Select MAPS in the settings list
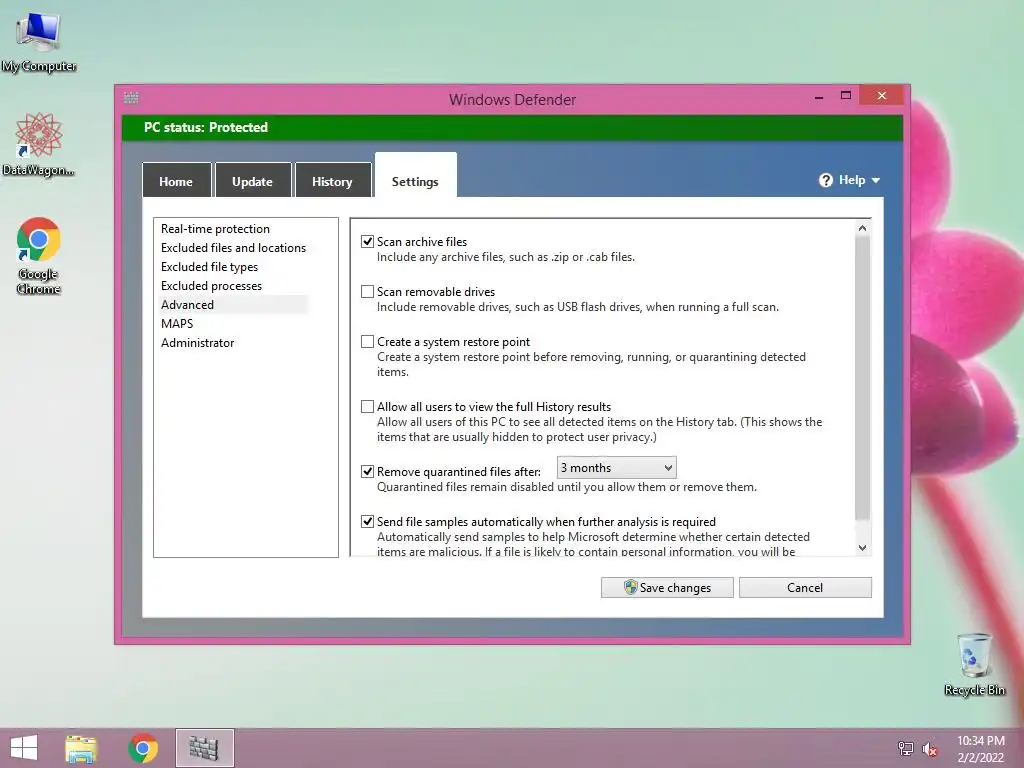 (177, 323)
